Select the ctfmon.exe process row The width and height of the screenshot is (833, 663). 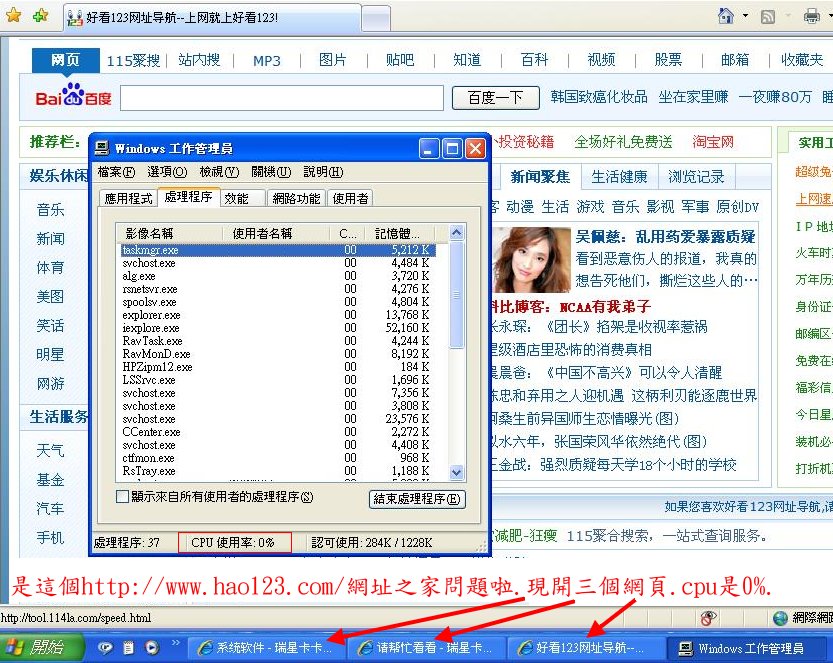[278, 458]
